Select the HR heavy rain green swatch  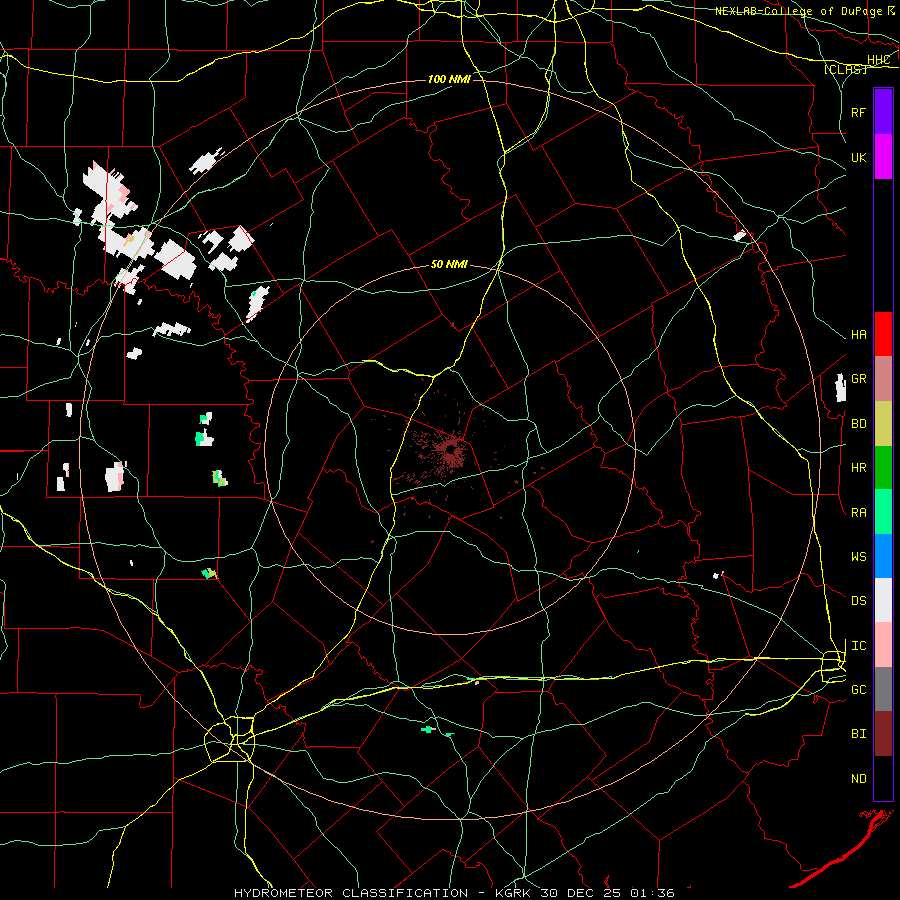[883, 467]
